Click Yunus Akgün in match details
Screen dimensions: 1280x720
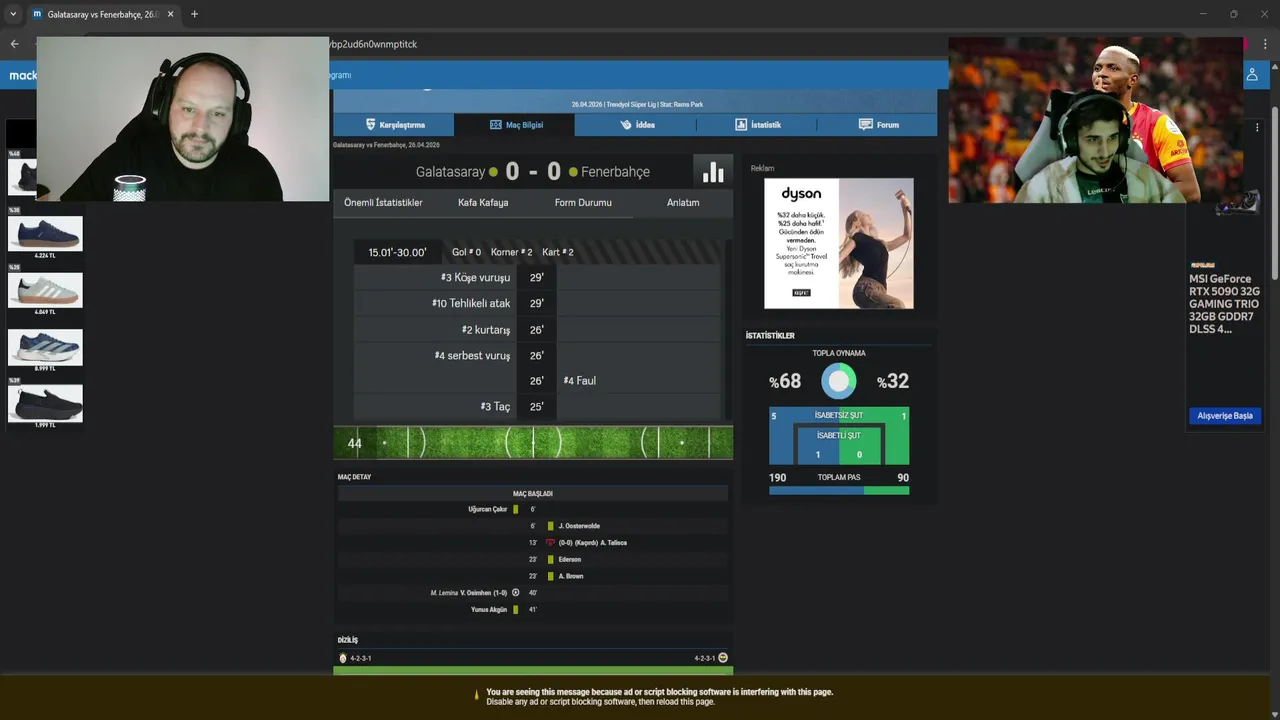pos(489,609)
